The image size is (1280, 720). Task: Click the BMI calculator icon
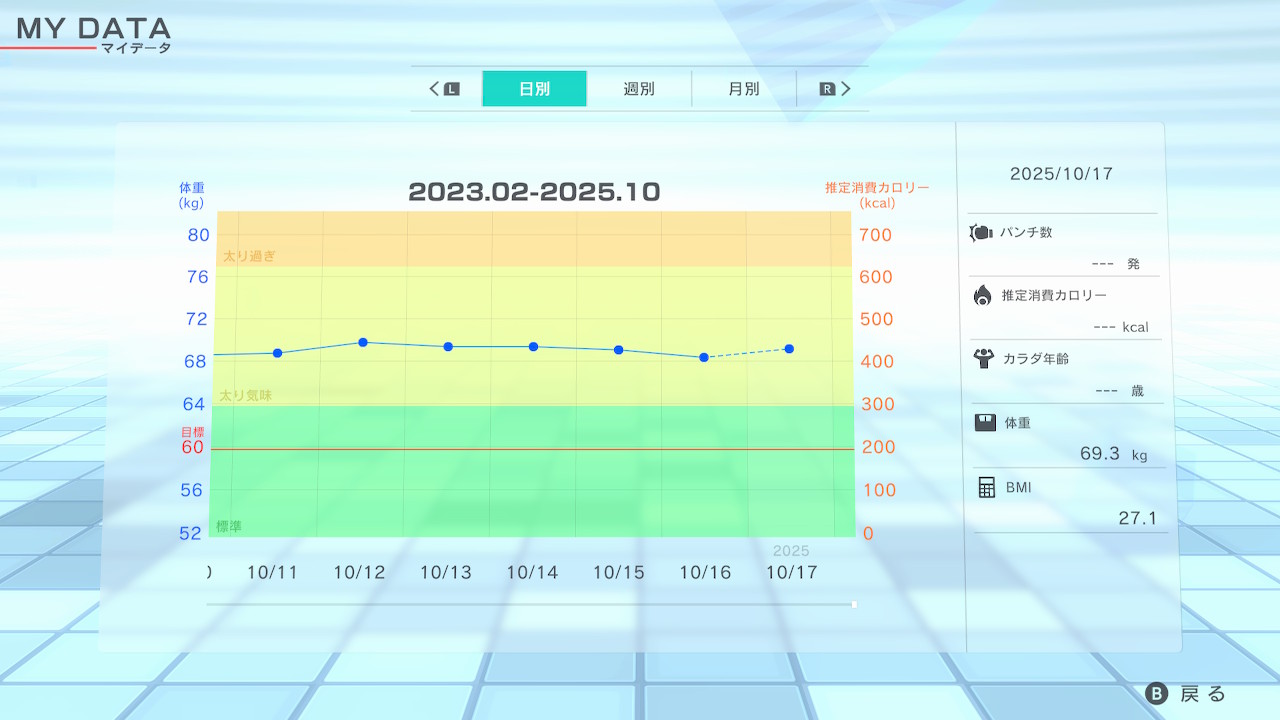point(987,487)
